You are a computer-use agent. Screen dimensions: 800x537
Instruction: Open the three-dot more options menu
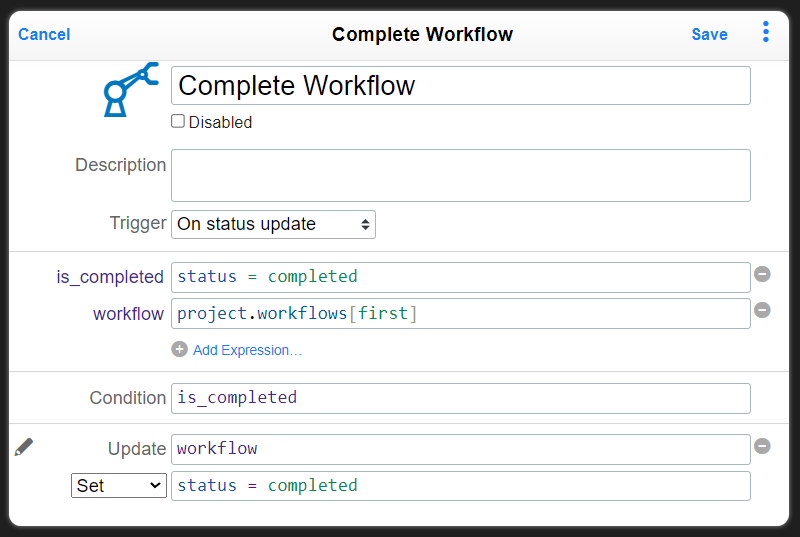pyautogui.click(x=765, y=32)
